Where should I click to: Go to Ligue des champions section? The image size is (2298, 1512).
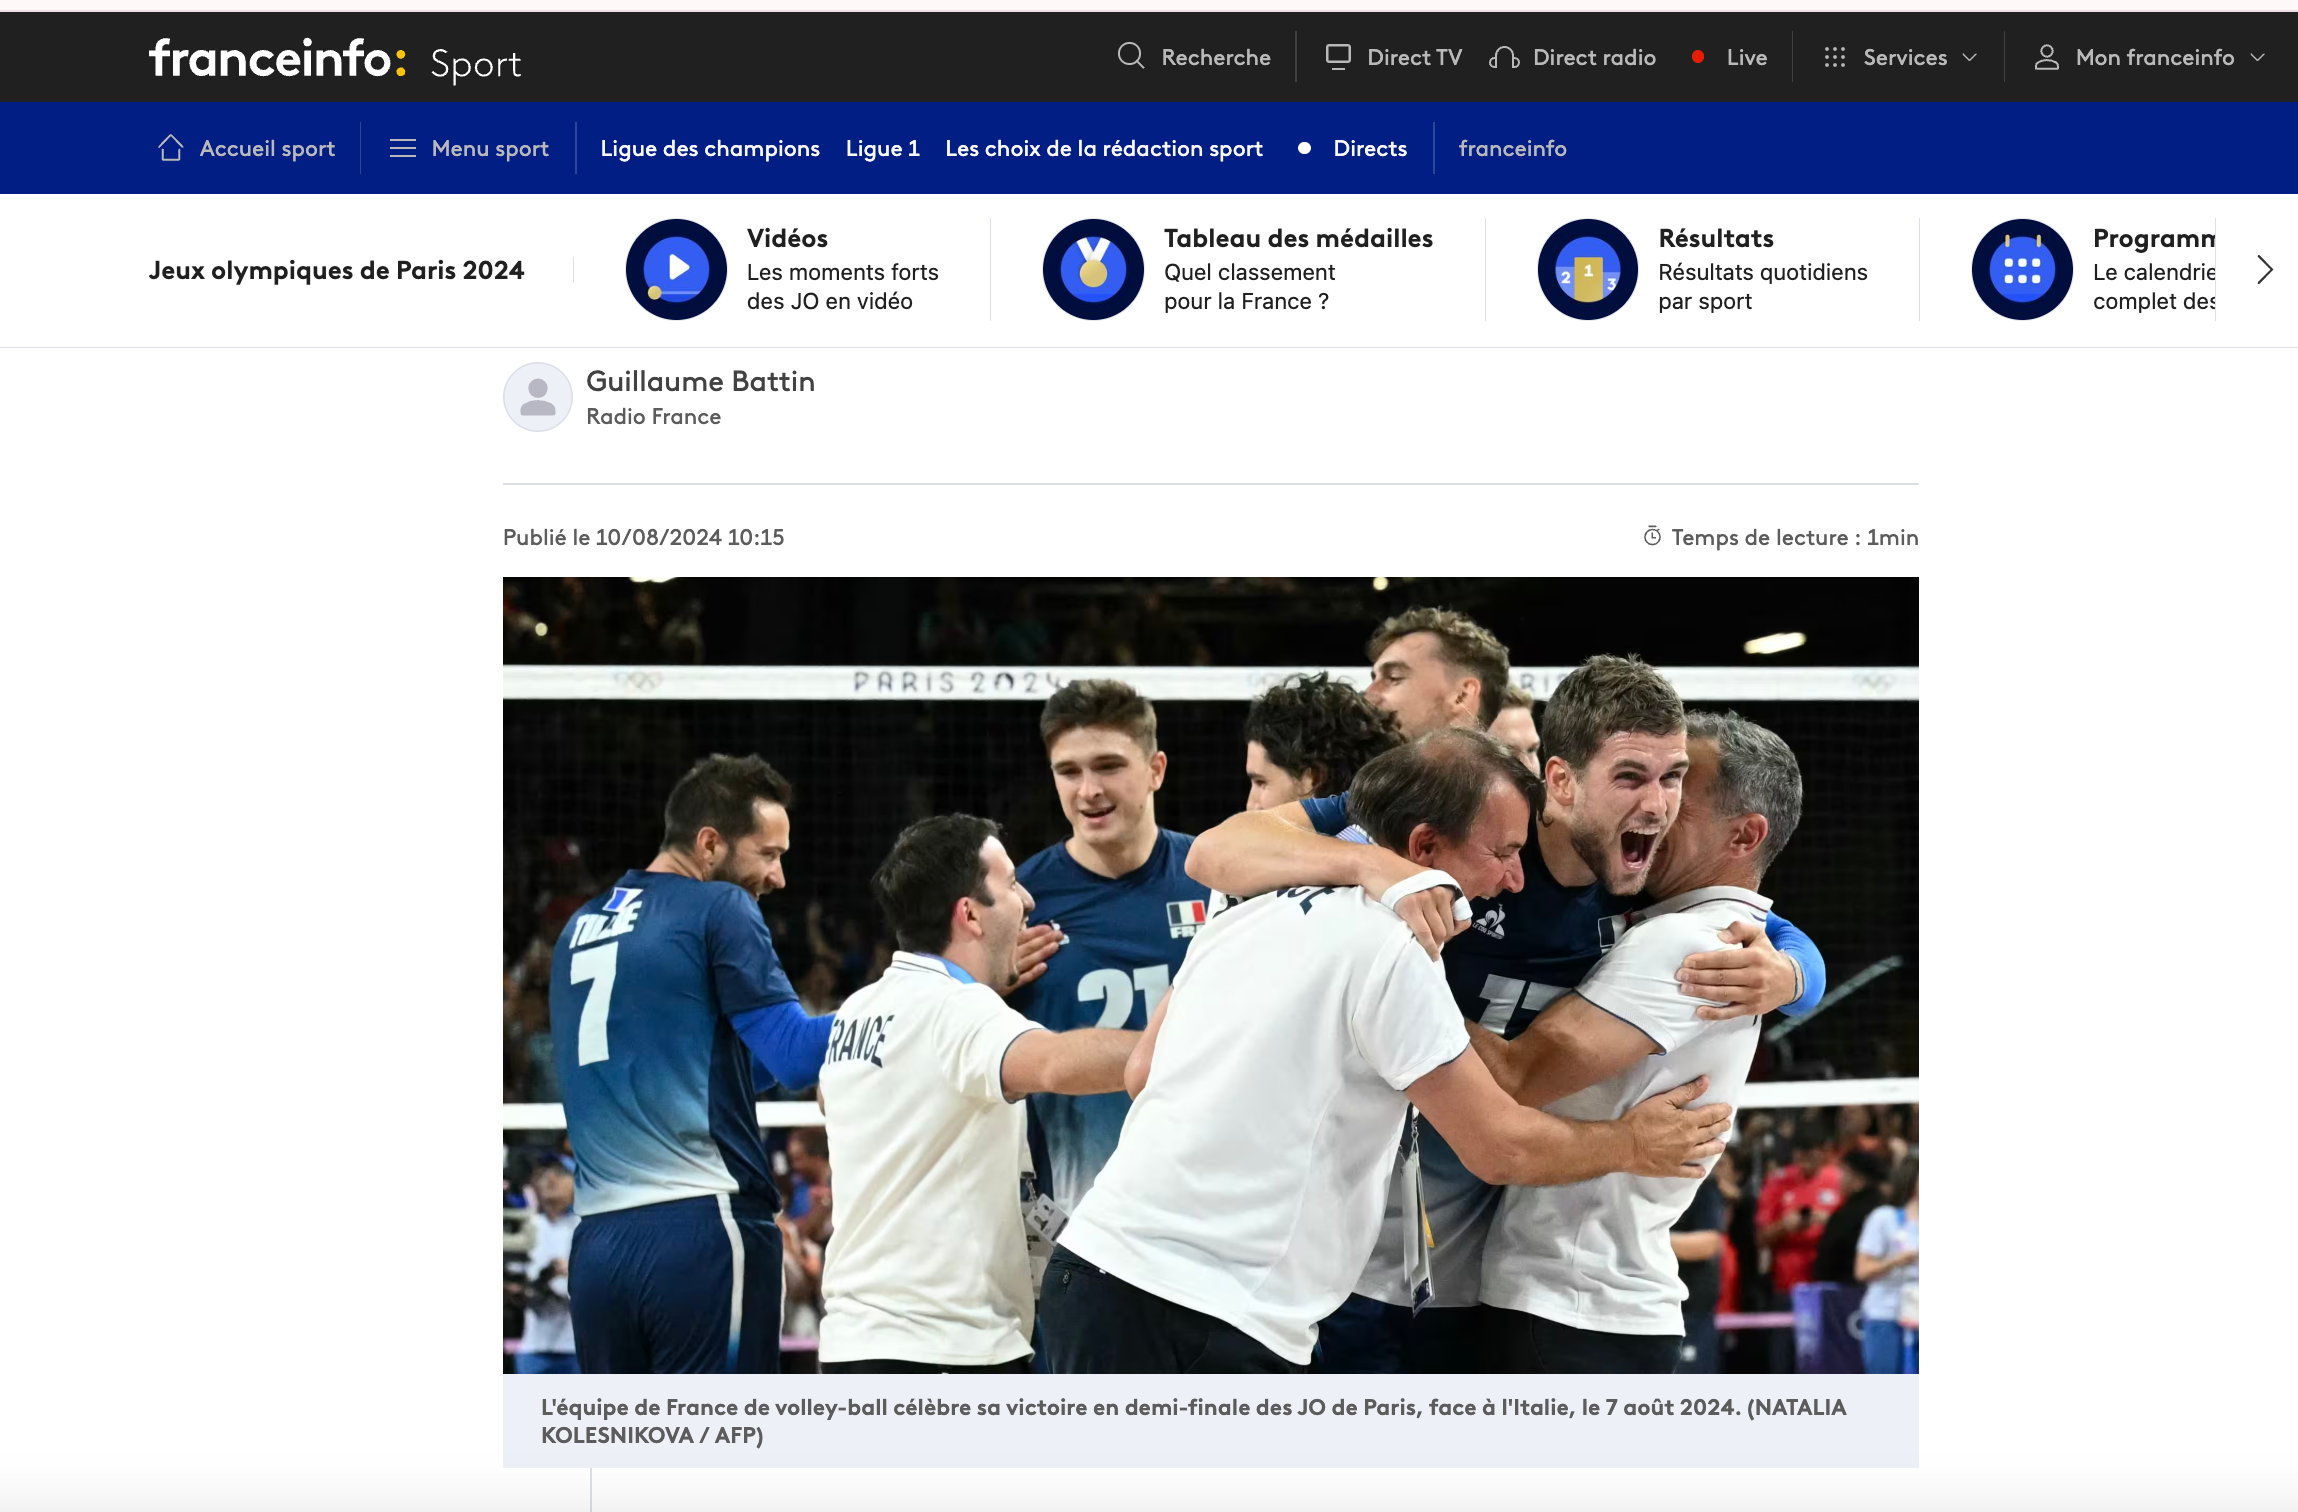709,148
